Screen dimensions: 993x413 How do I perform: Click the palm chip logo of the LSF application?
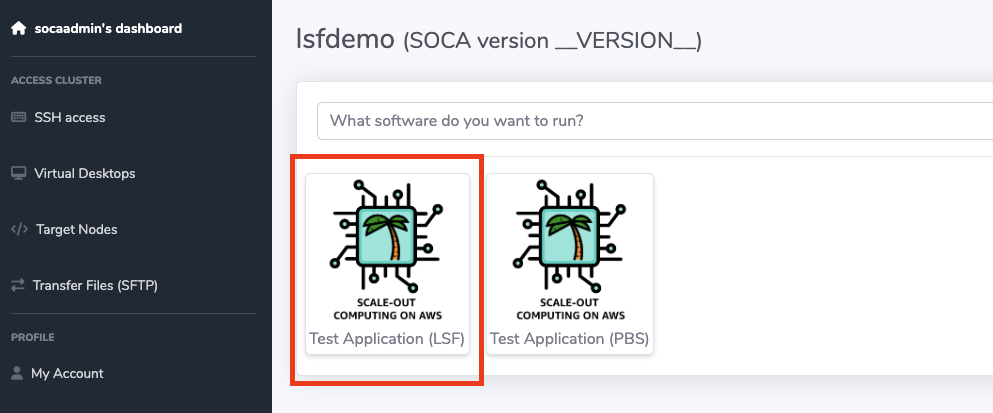pos(387,237)
